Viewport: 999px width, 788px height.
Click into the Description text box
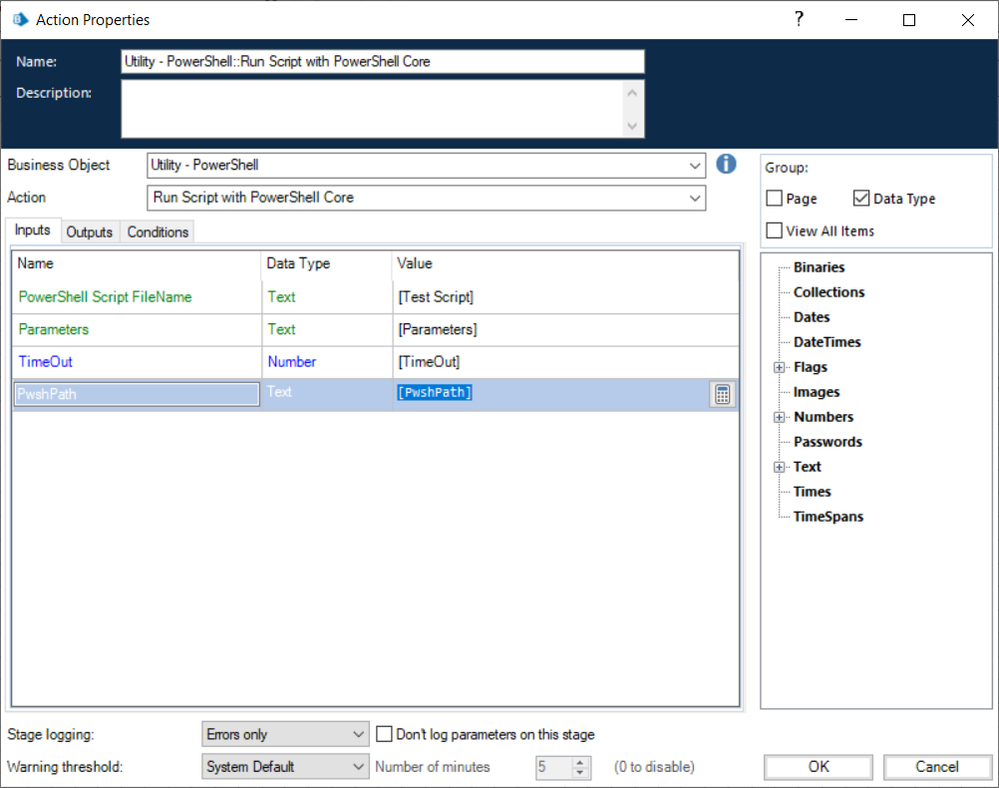coord(372,109)
